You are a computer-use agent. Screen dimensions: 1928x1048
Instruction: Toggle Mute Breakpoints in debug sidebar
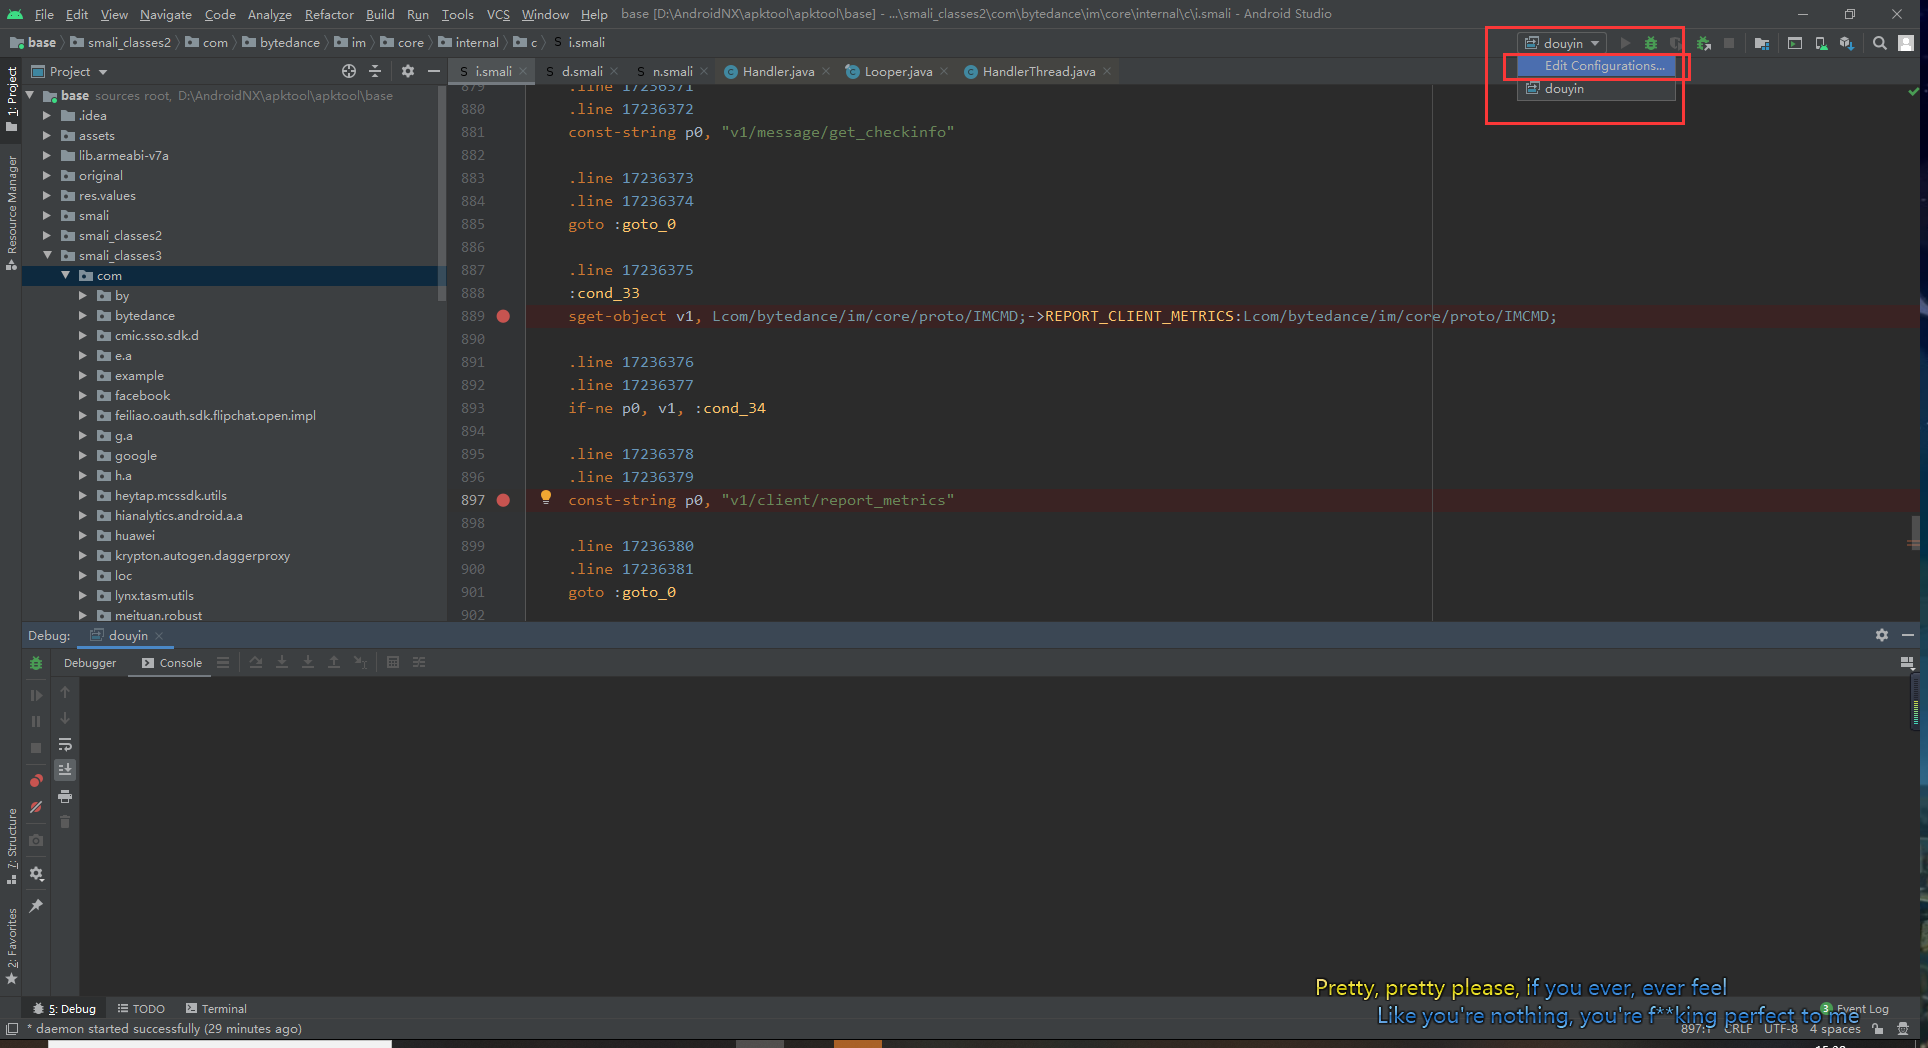[36, 807]
